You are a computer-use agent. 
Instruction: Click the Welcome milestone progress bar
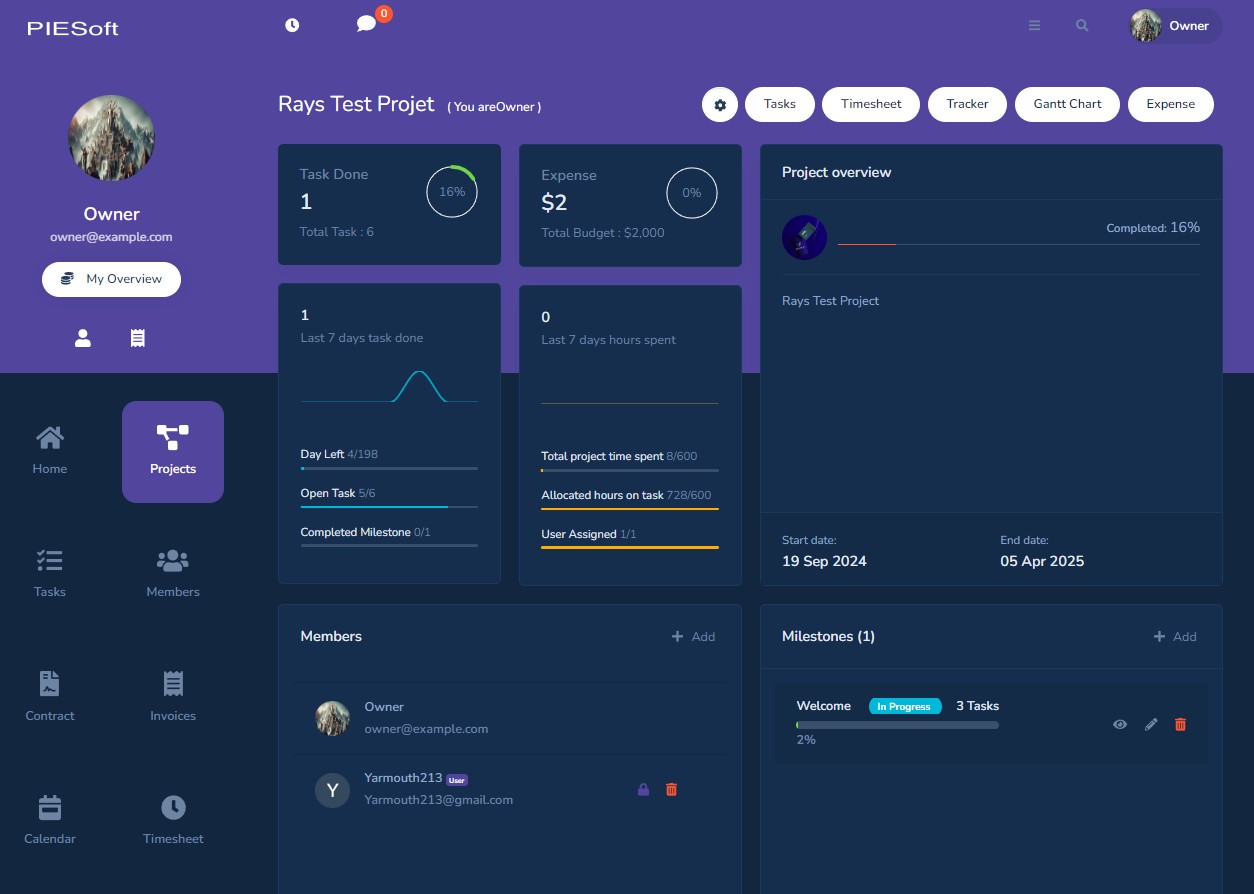pos(897,725)
